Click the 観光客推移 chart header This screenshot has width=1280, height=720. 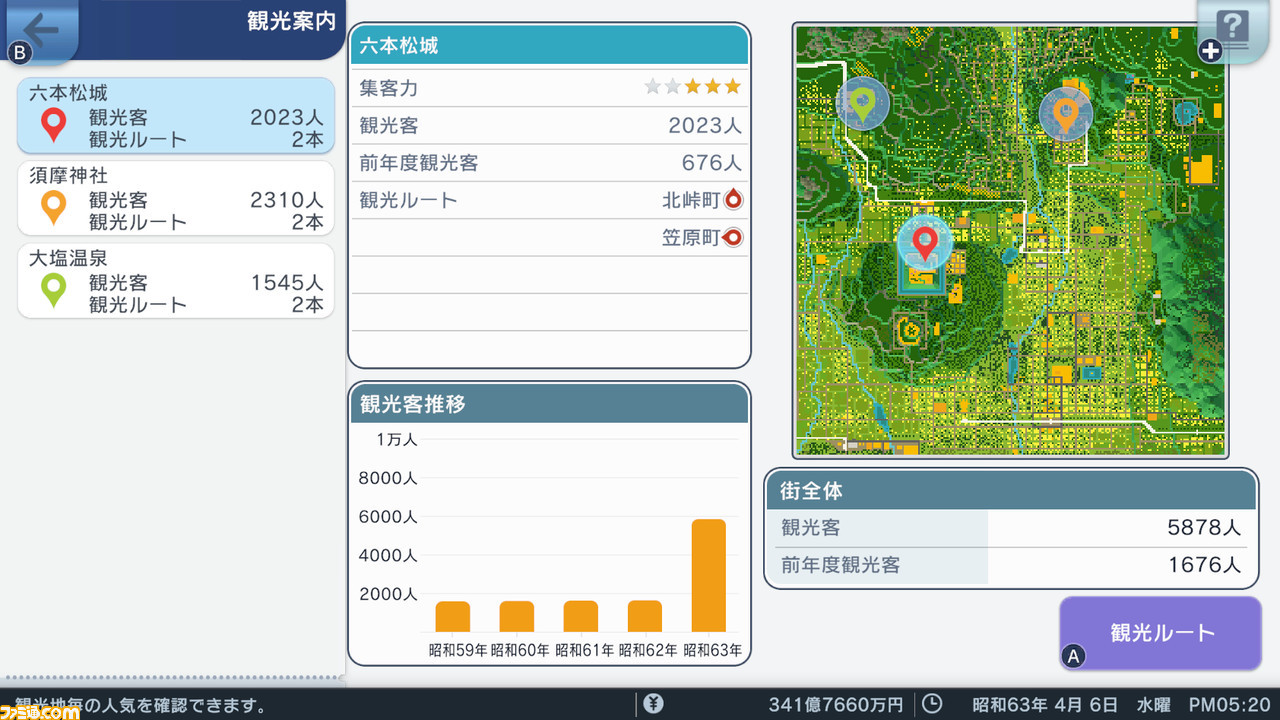pos(549,404)
